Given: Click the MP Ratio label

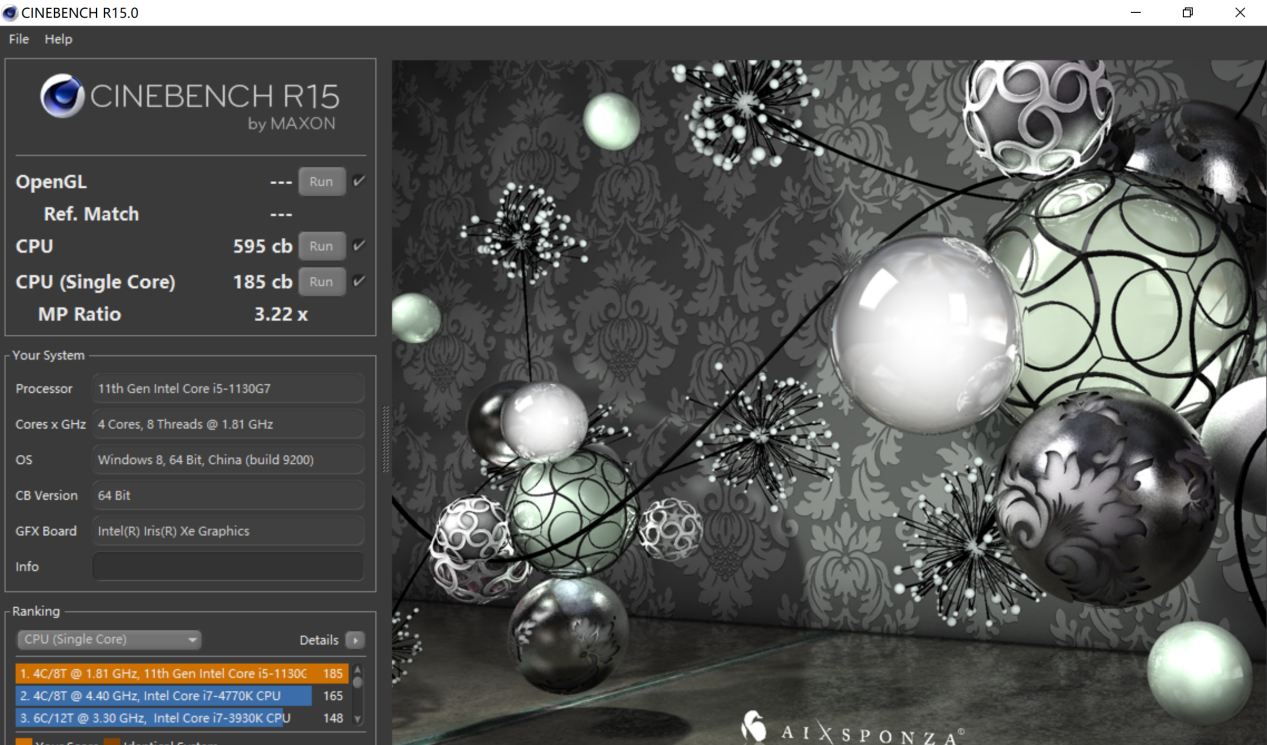Looking at the screenshot, I should (x=79, y=314).
